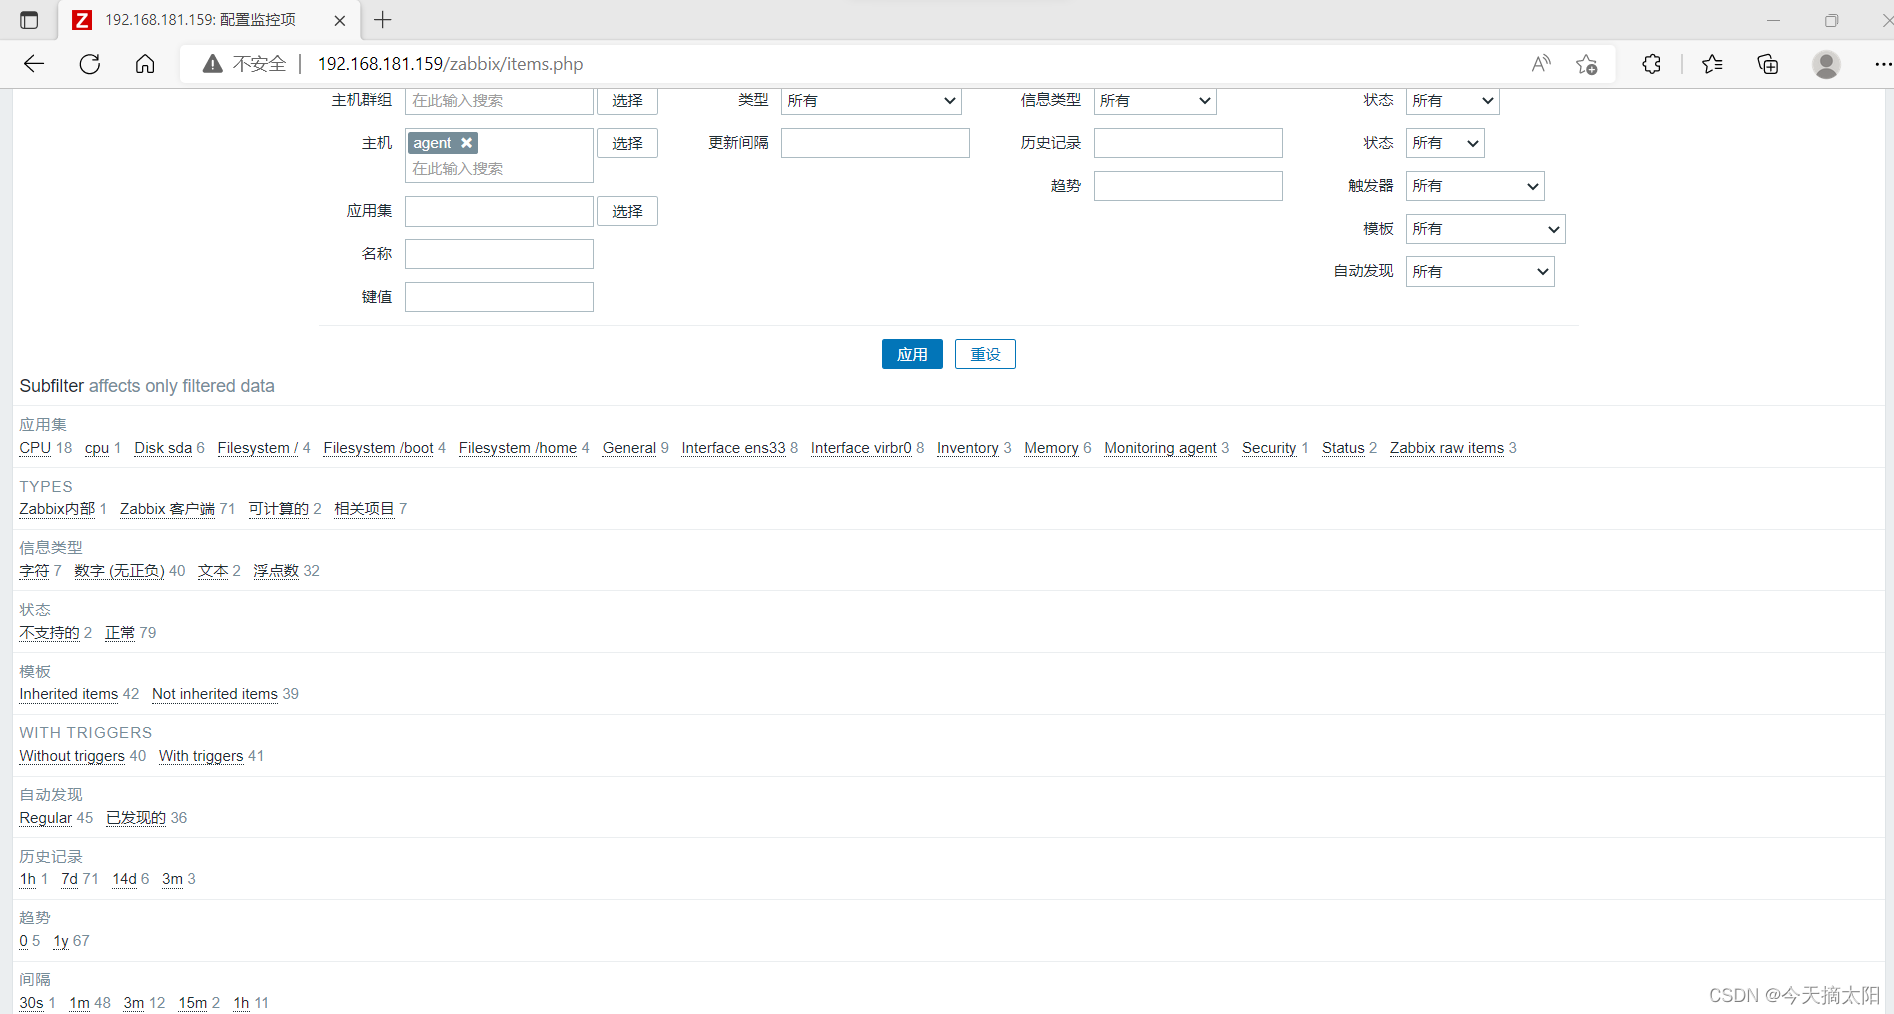Filter by 浮点数 info type
The image size is (1894, 1014).
(x=276, y=571)
